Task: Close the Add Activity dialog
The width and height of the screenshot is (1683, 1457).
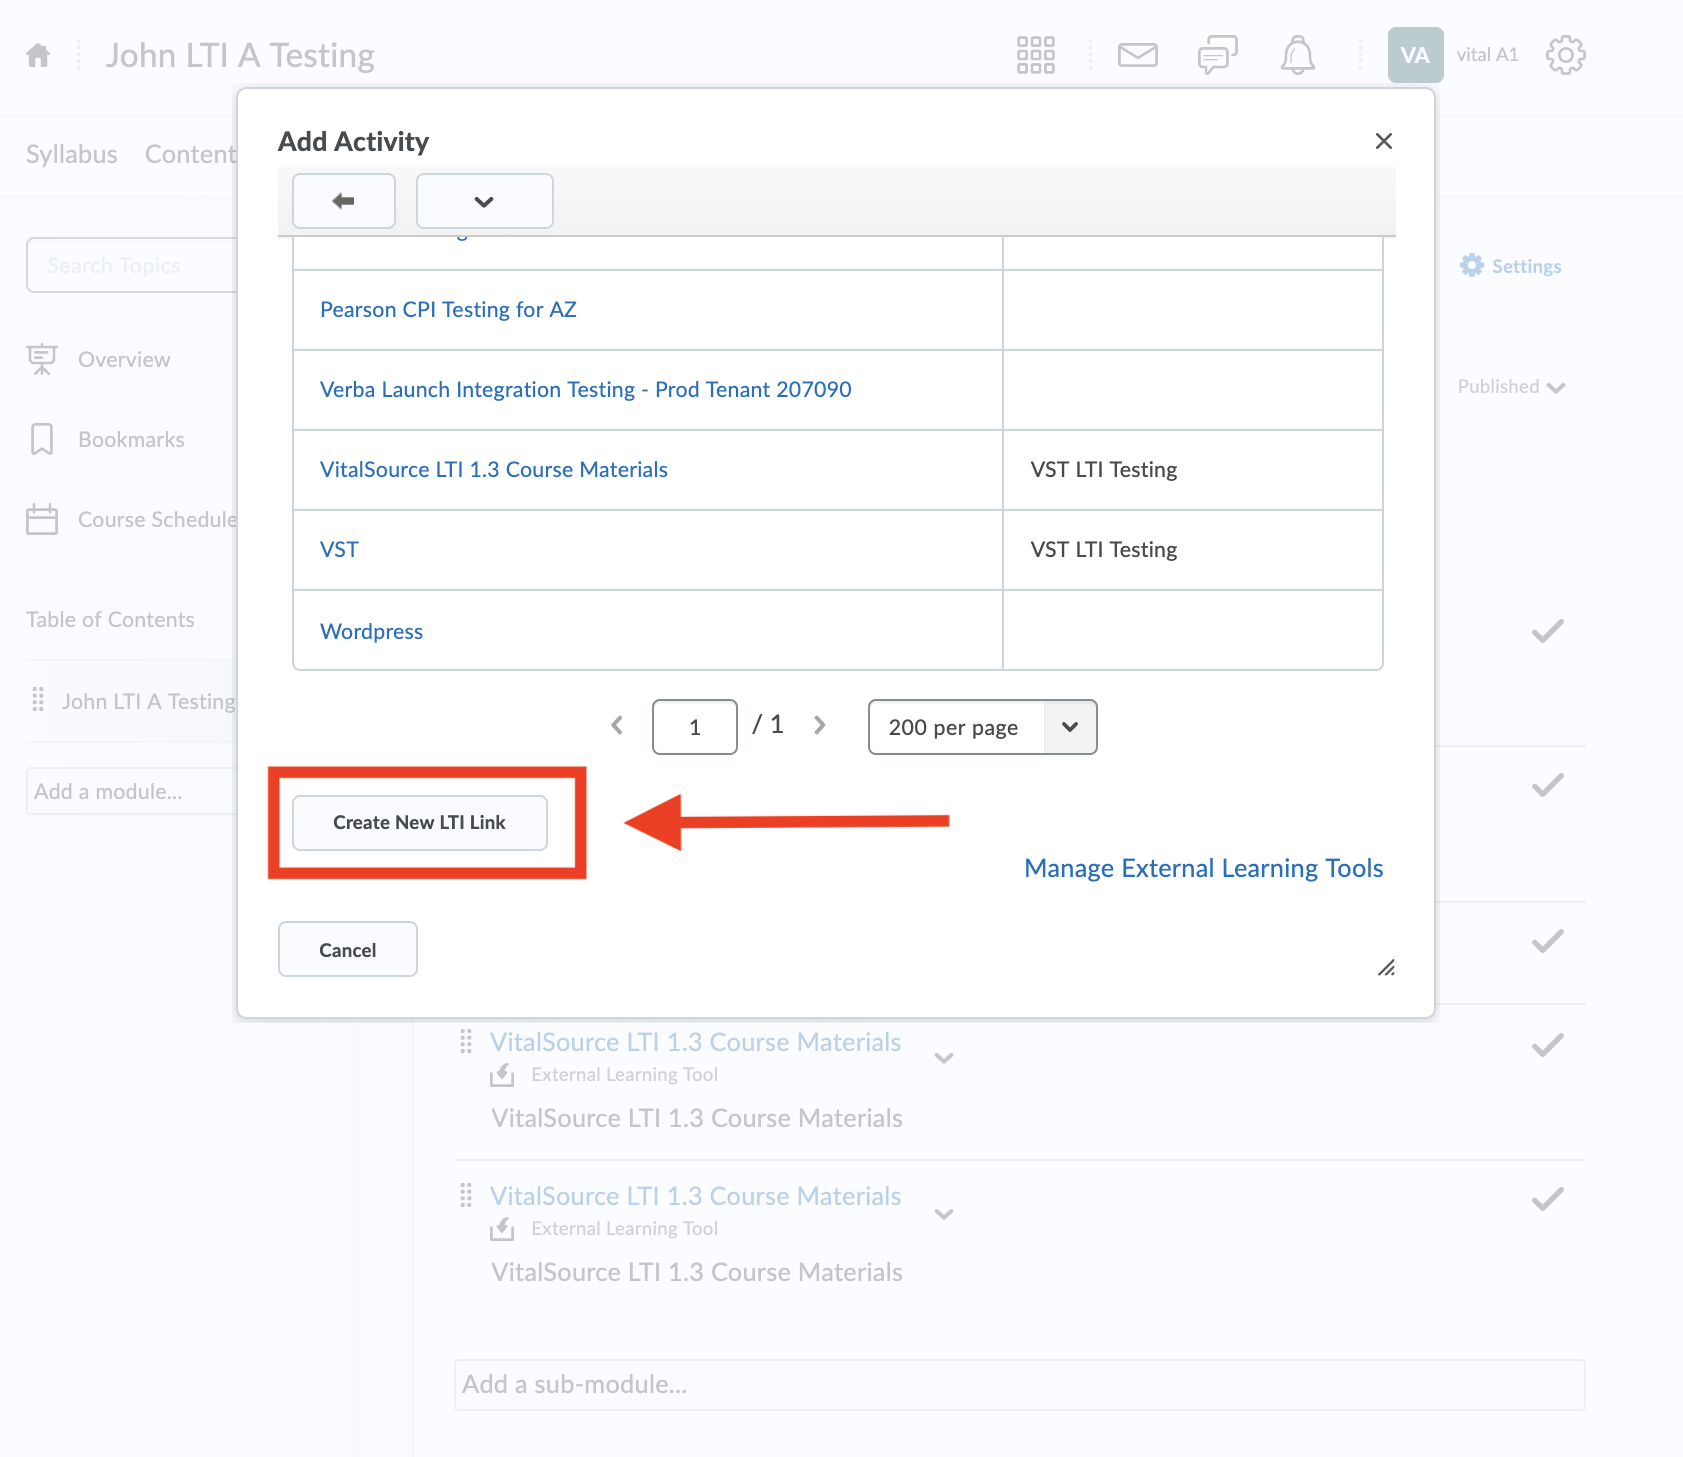Action: tap(1383, 141)
